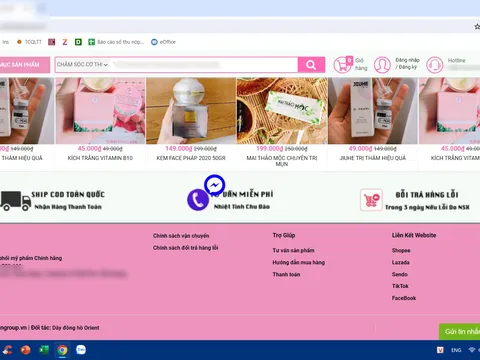Open the TikTok footer link
This screenshot has height=360, width=480.
[x=400, y=286]
